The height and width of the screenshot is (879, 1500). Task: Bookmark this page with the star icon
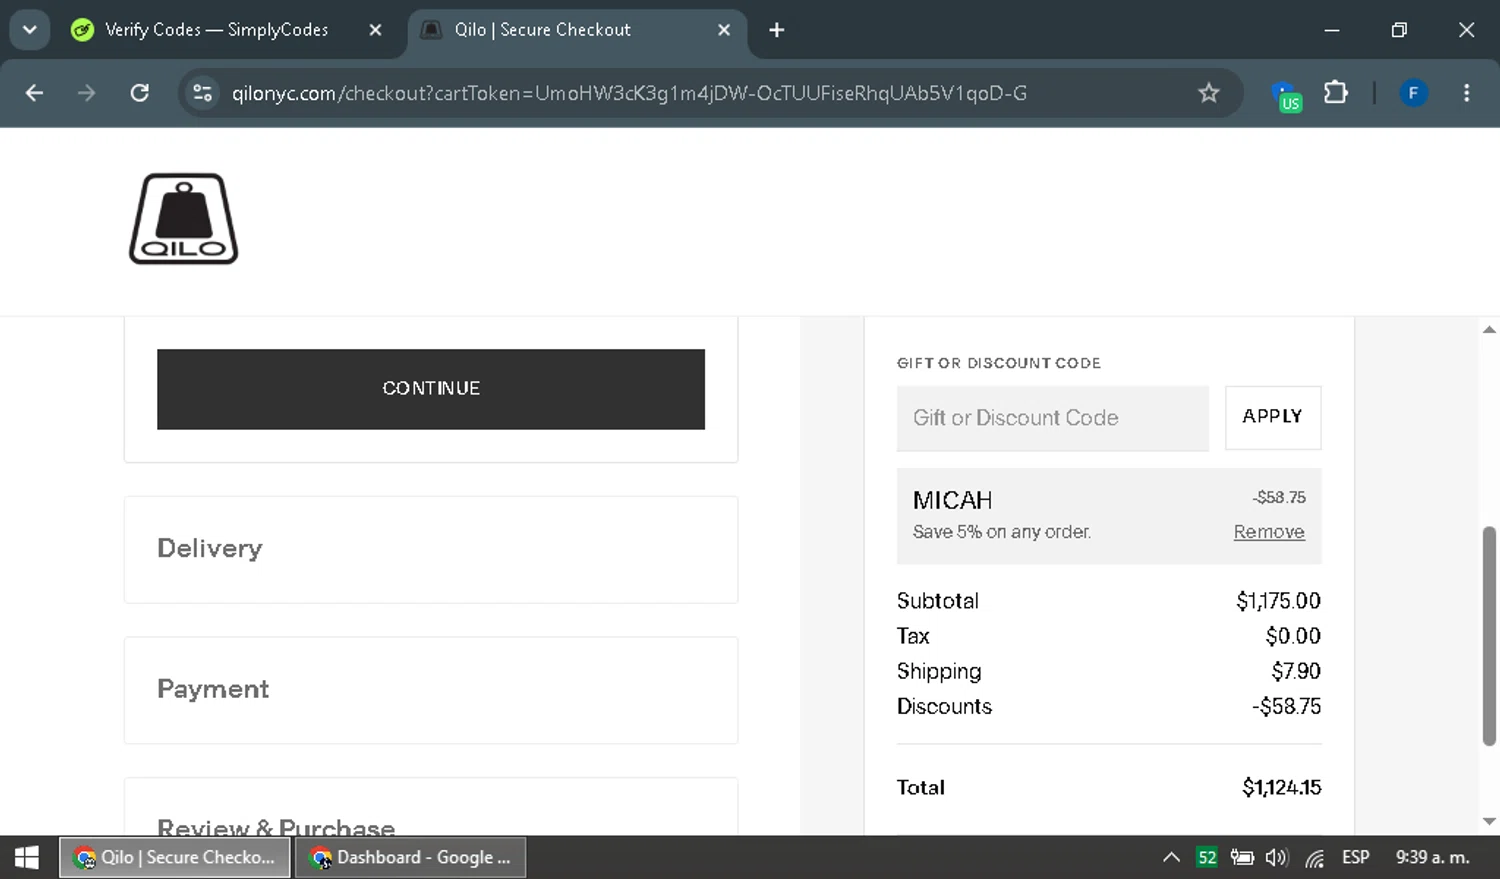click(x=1209, y=93)
